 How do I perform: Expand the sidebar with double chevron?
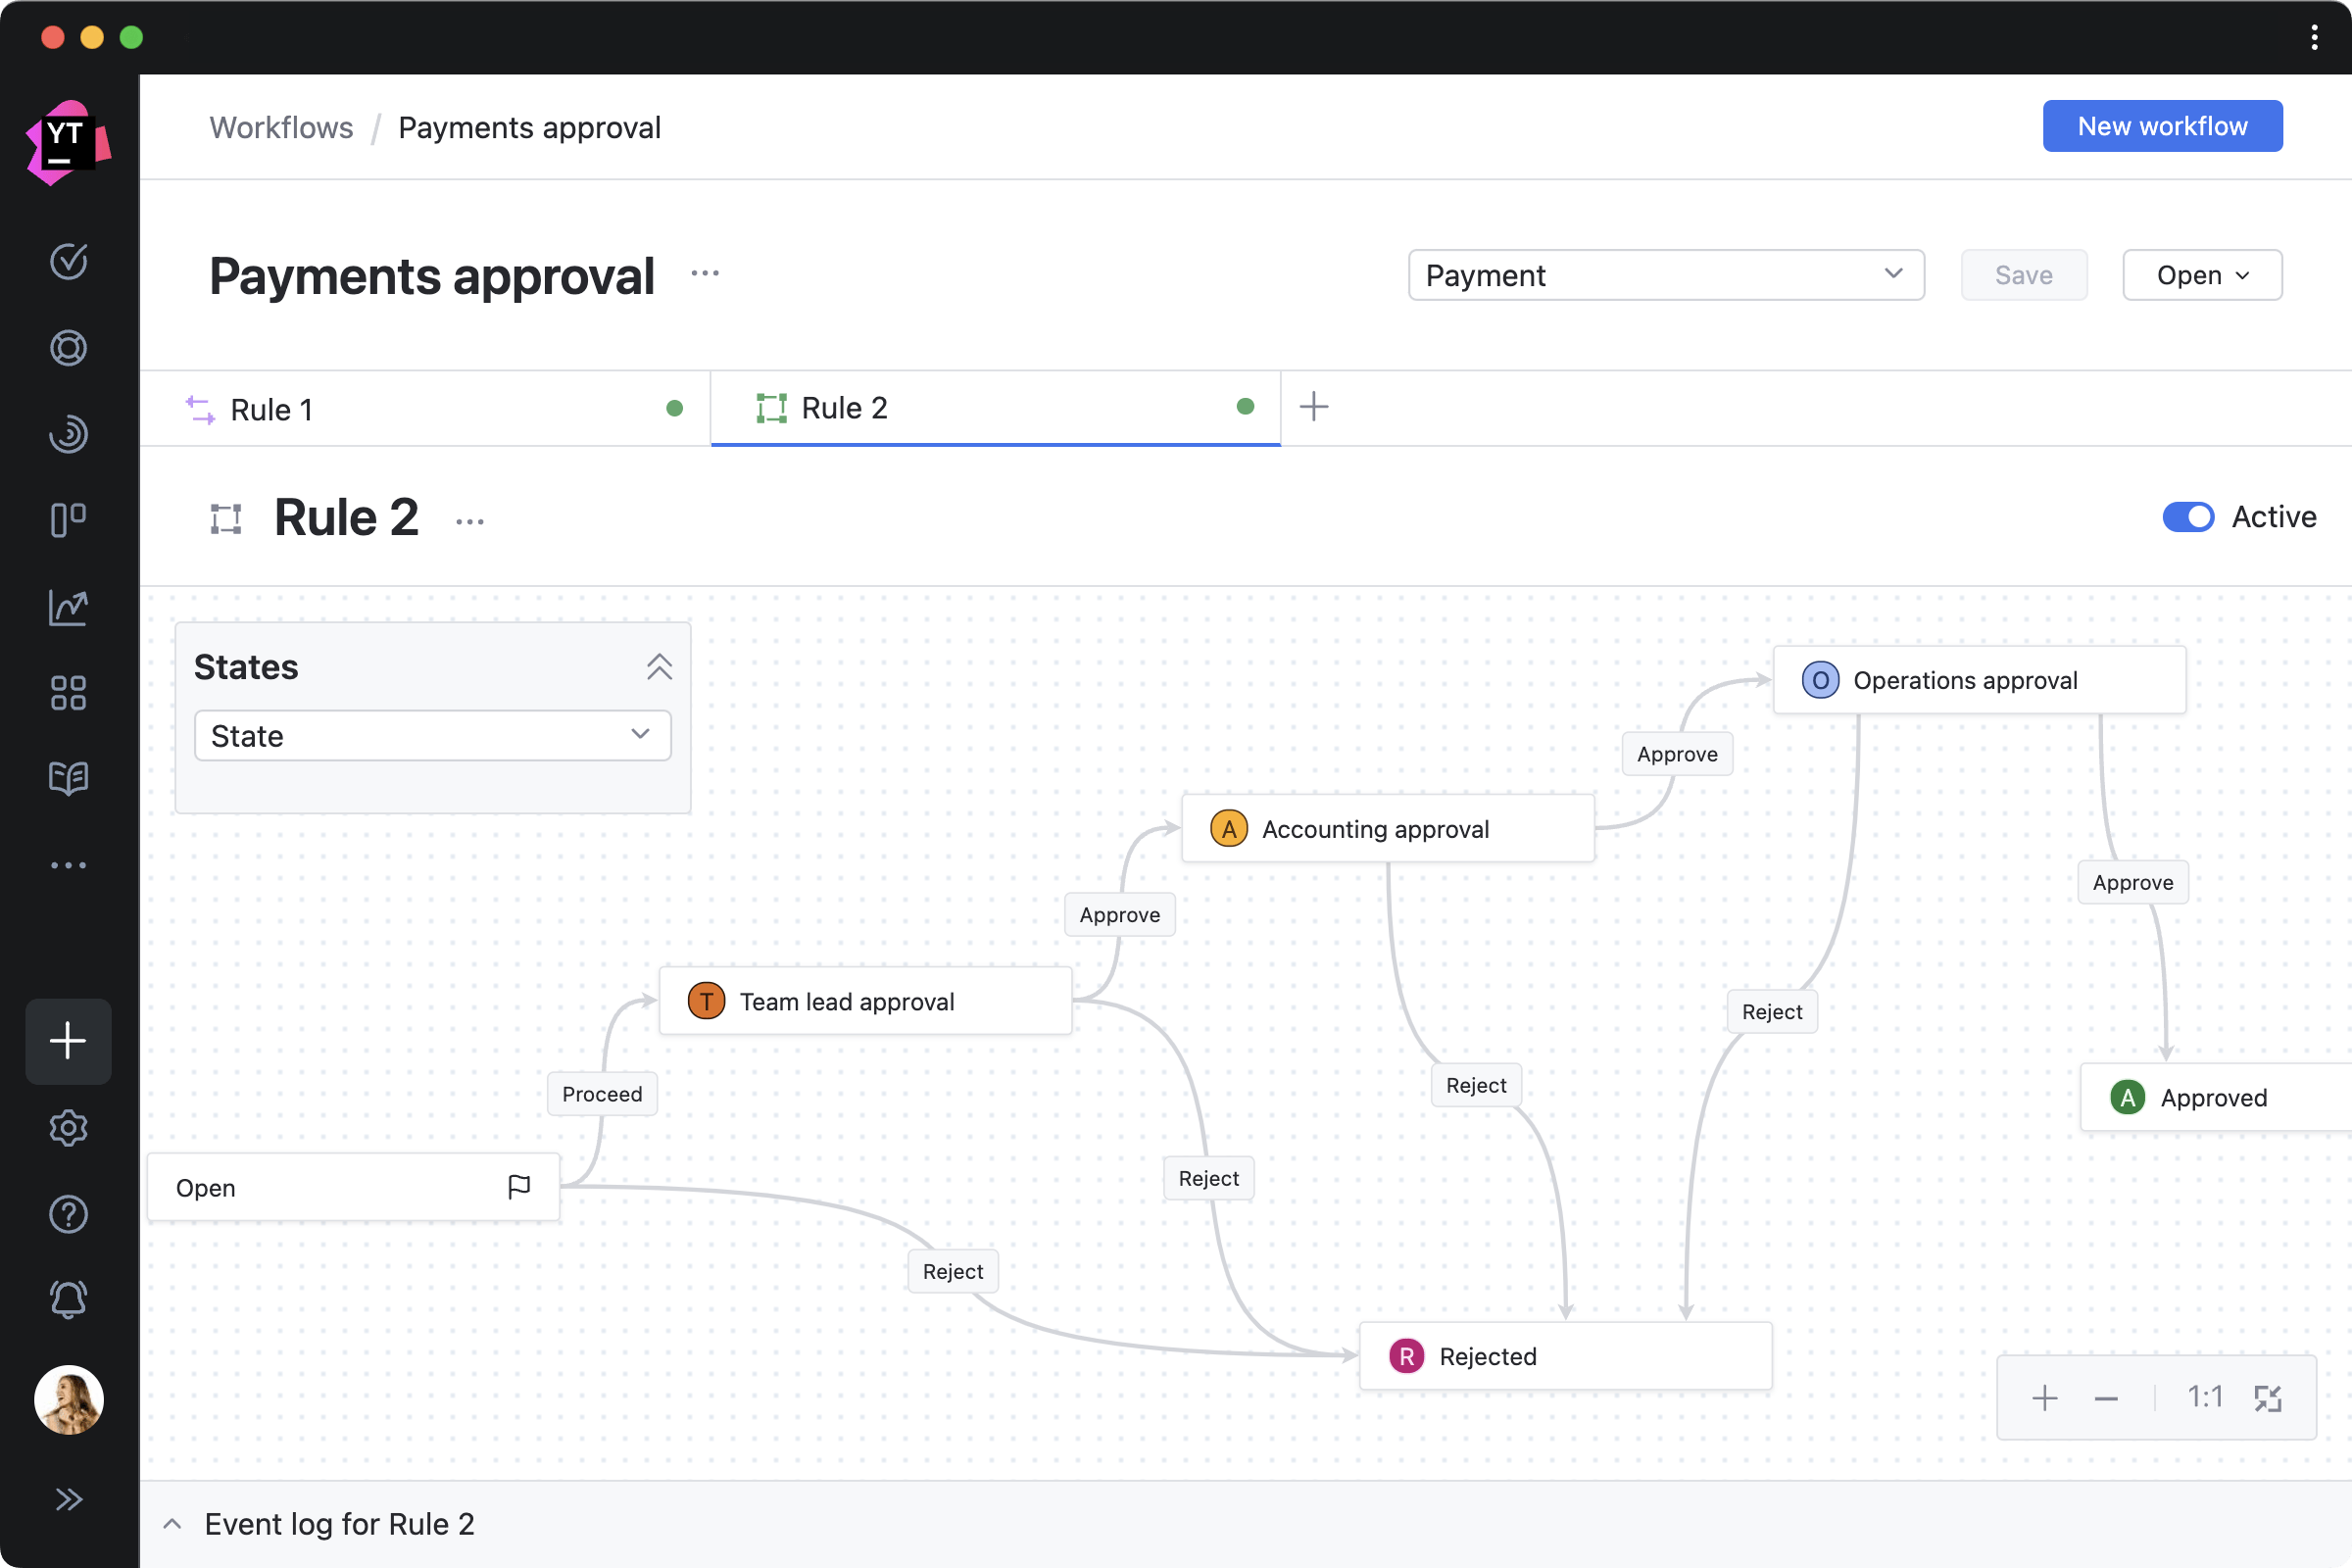click(x=68, y=1499)
